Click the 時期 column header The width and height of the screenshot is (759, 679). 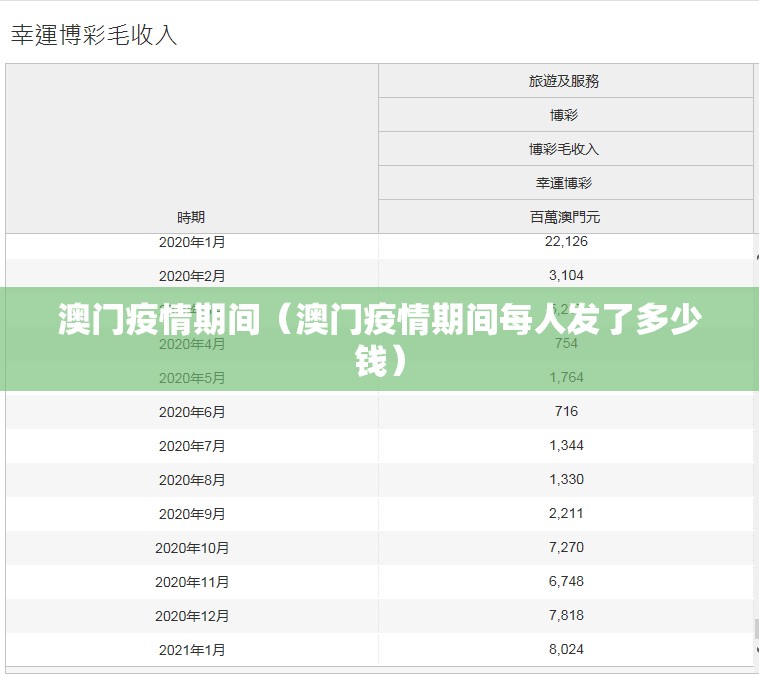coord(191,217)
